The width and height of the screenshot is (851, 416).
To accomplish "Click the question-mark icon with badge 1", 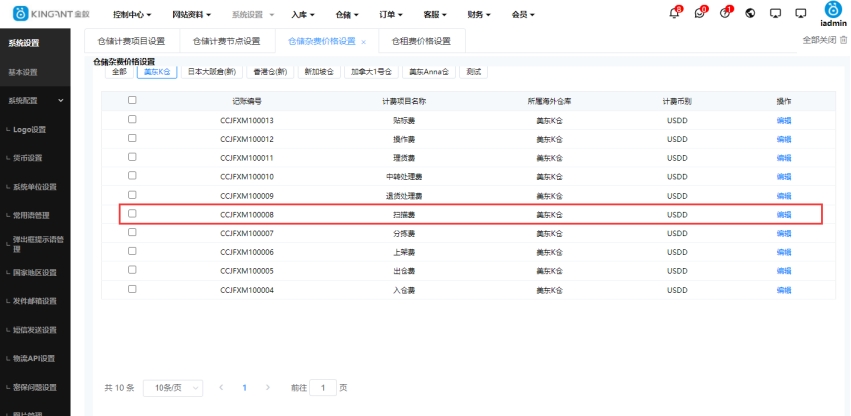I will click(725, 13).
